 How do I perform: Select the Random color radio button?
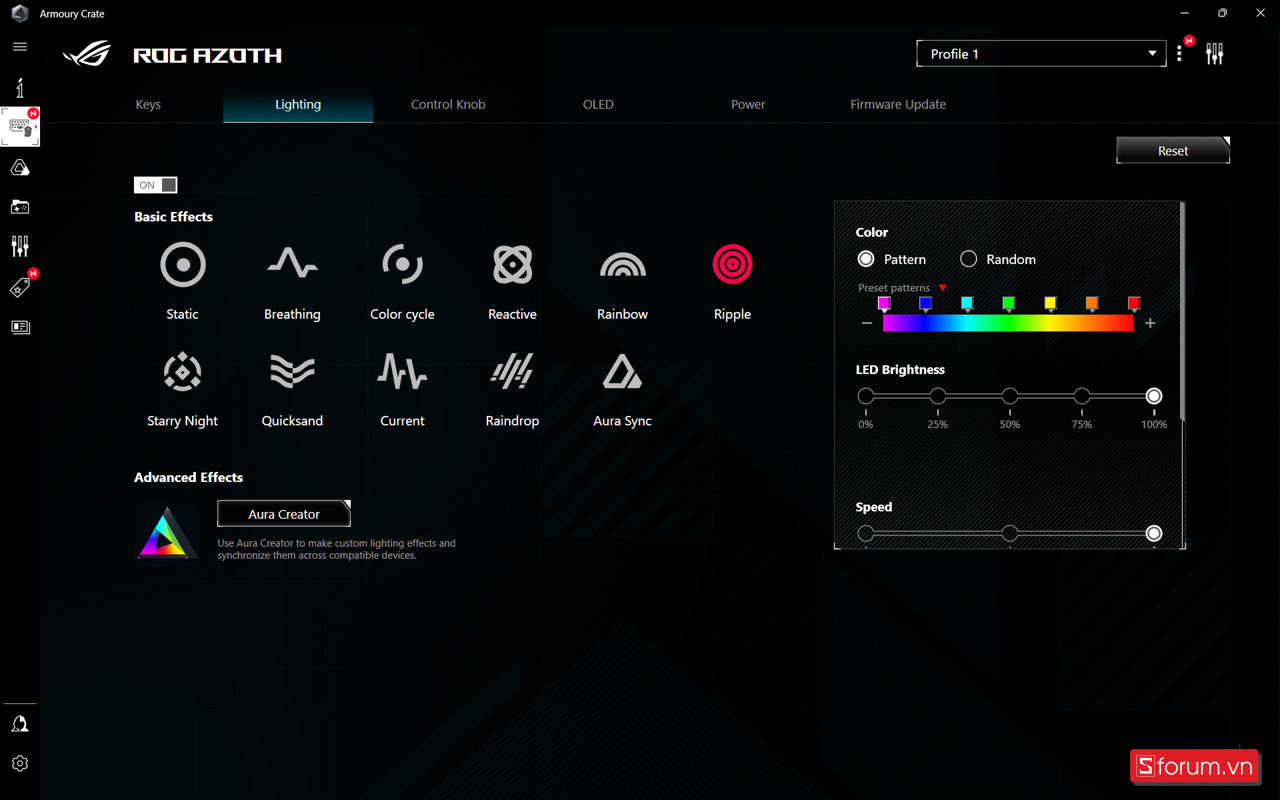click(968, 259)
